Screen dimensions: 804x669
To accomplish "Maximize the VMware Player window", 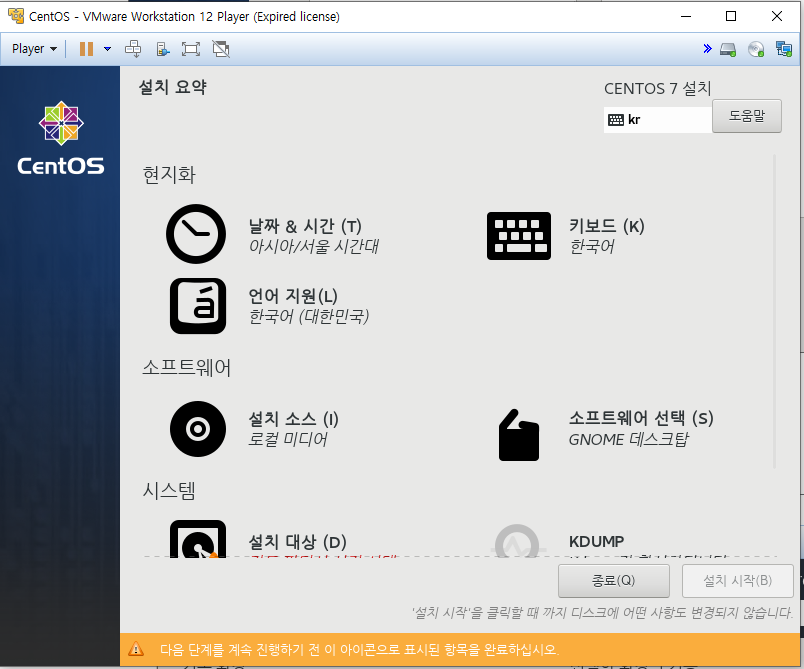I will (731, 16).
